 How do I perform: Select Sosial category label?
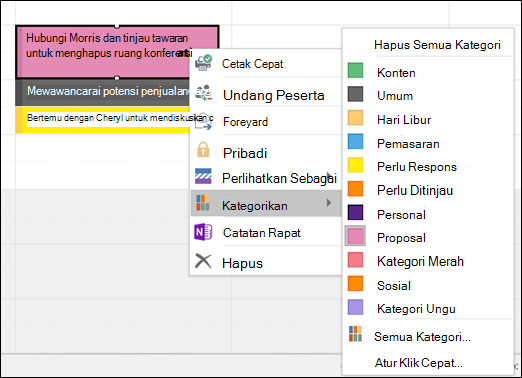click(x=394, y=286)
